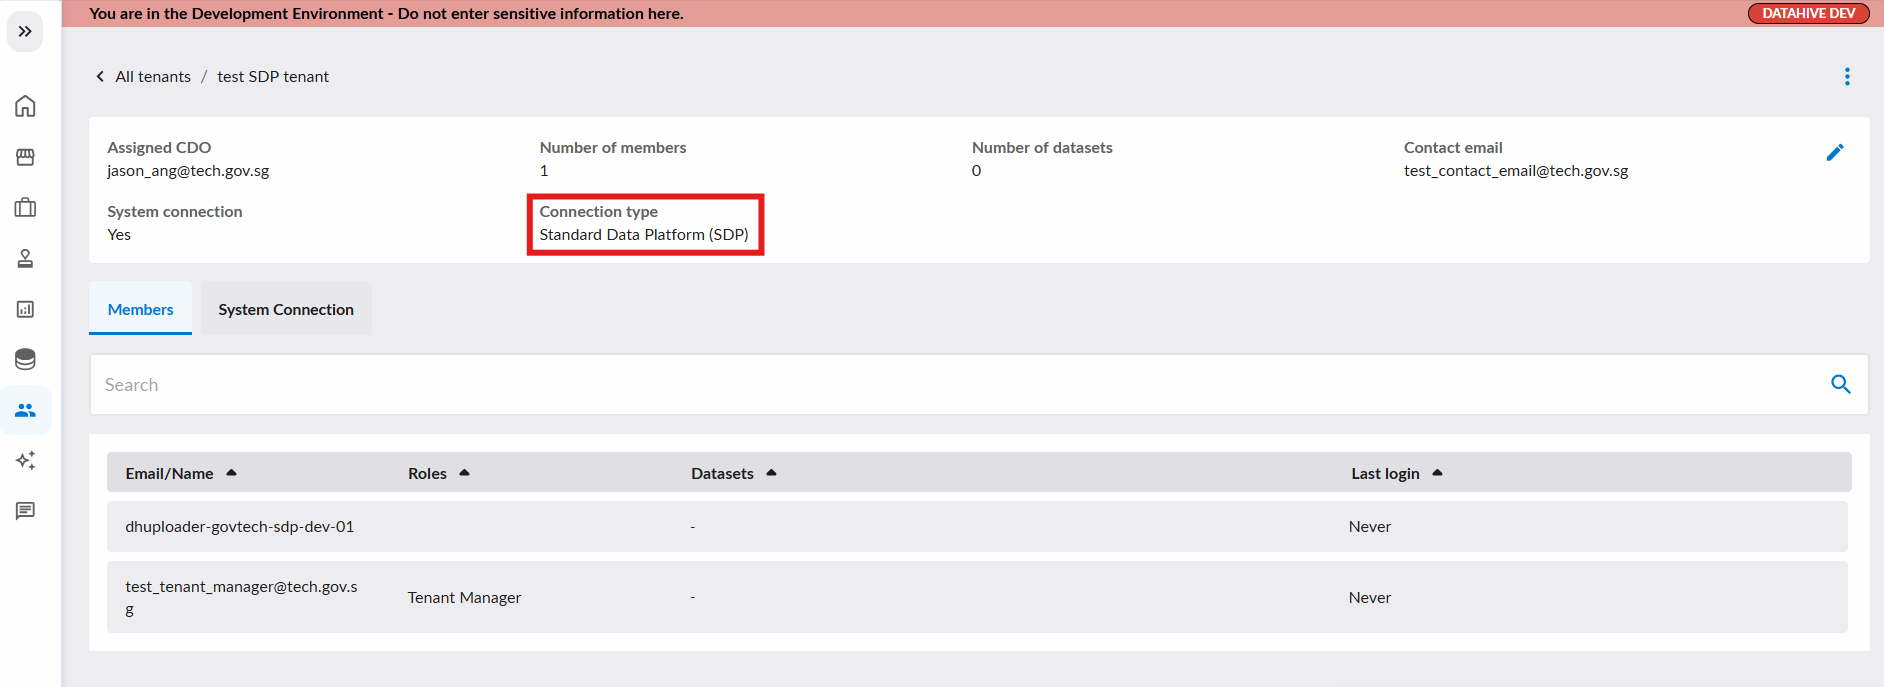Click assigned CDO email jason_ang@tech.gov.sg

point(188,171)
